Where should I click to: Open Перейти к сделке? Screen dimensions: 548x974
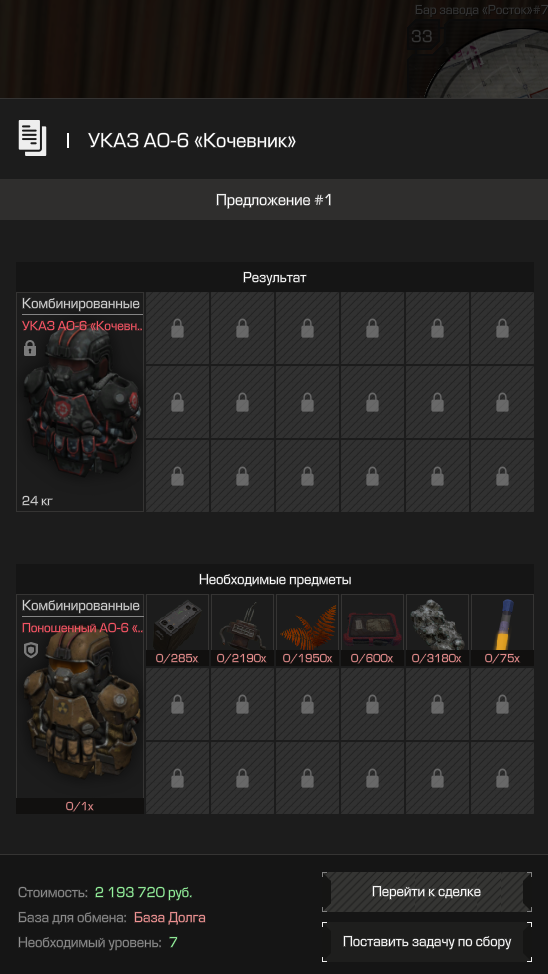pyautogui.click(x=427, y=891)
